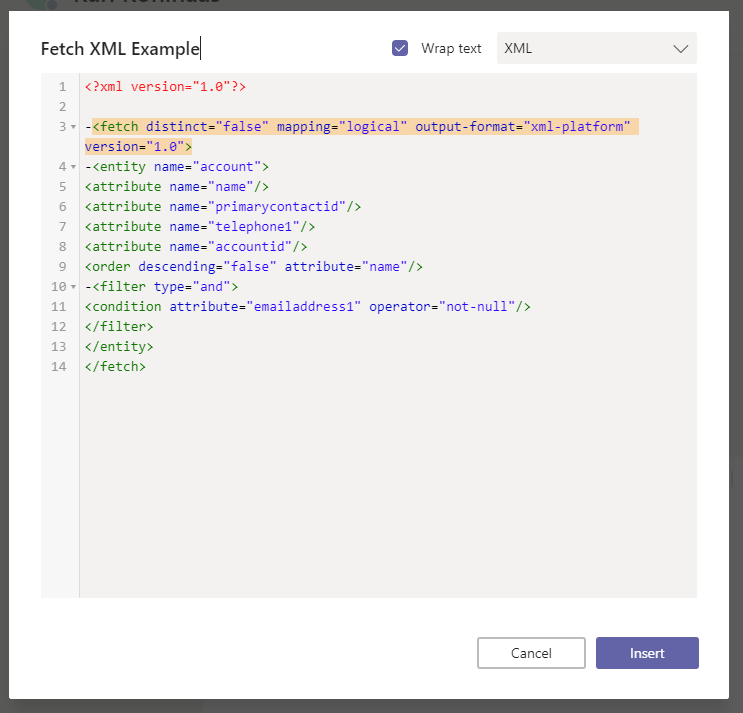The image size is (743, 713).
Task: Click the order descending="false" line
Action: (x=254, y=267)
